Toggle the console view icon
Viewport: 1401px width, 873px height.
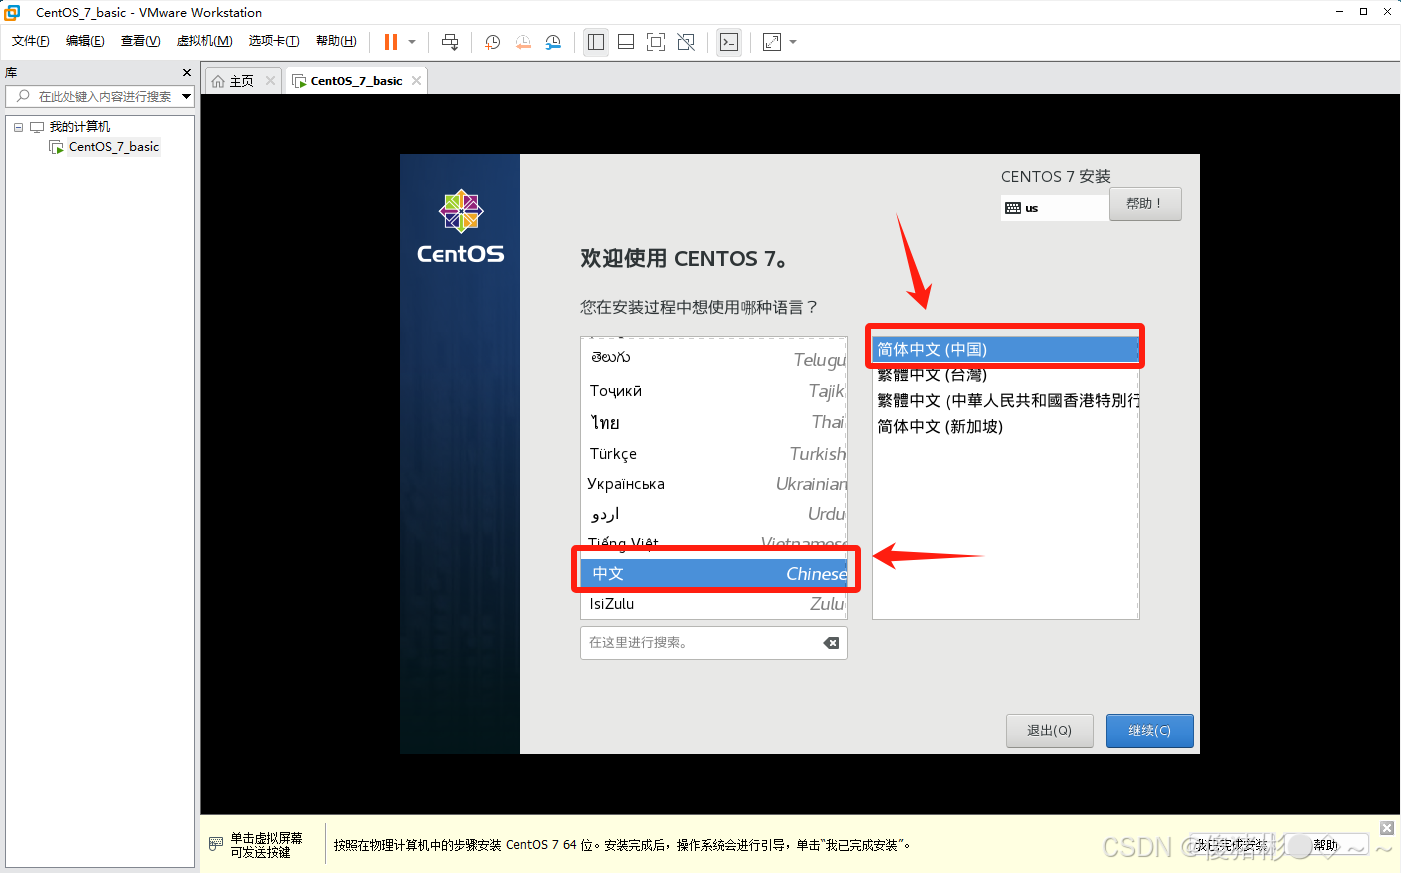coord(729,42)
